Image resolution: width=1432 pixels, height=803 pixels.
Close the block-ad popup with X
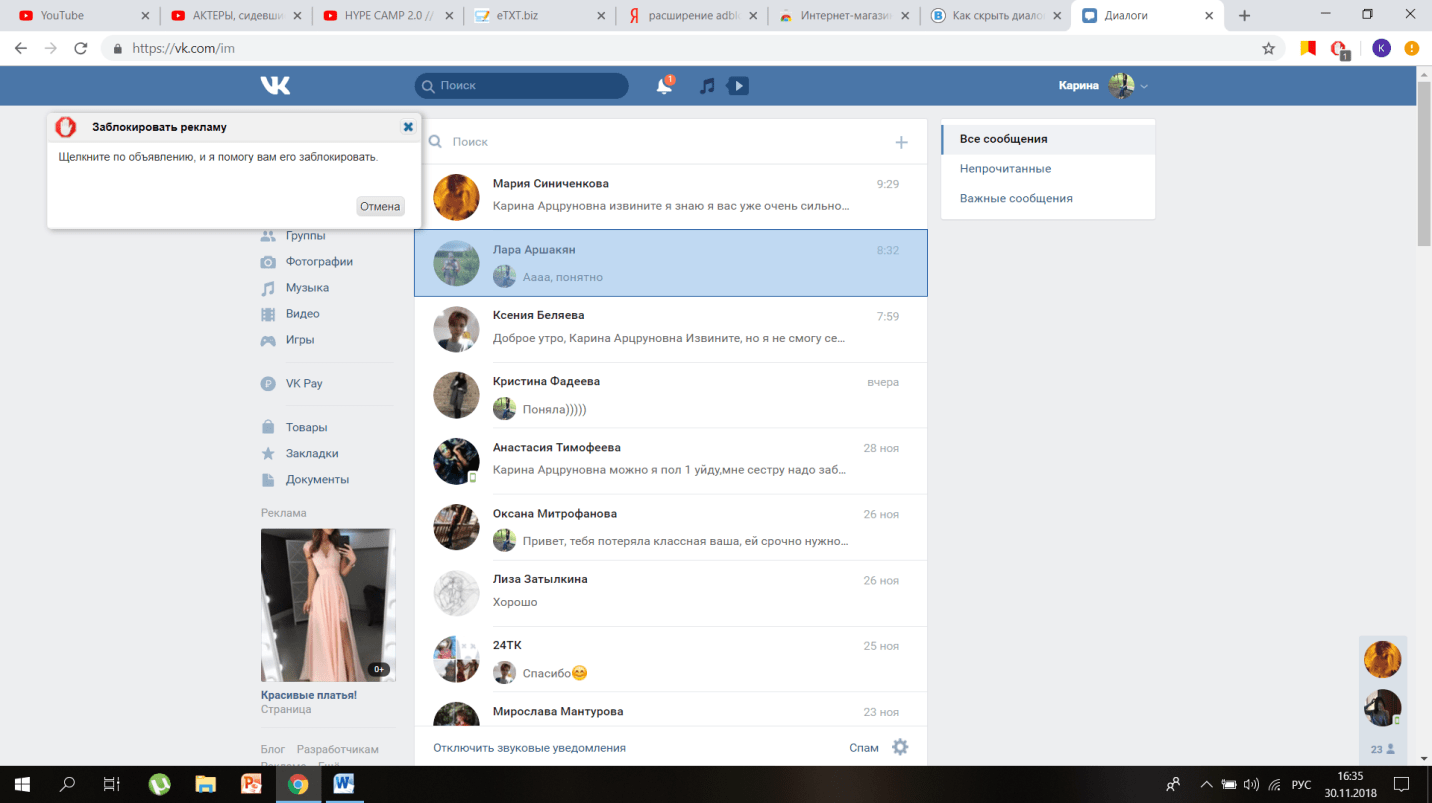(408, 127)
